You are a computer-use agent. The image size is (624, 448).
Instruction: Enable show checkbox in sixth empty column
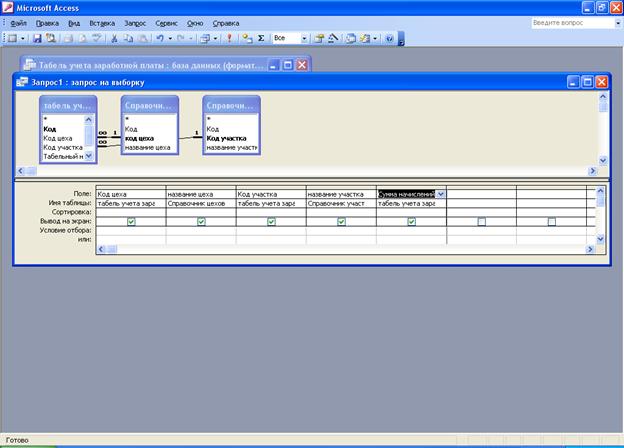point(481,221)
